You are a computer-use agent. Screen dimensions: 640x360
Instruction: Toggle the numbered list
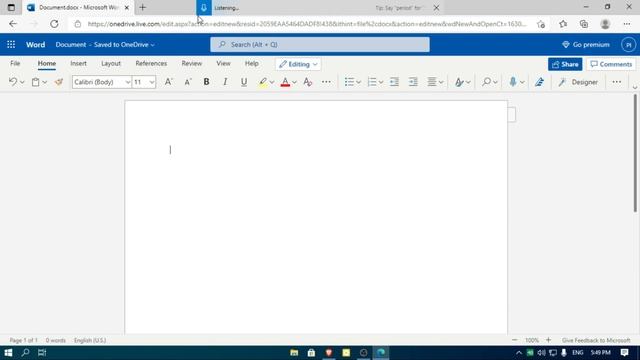click(371, 82)
